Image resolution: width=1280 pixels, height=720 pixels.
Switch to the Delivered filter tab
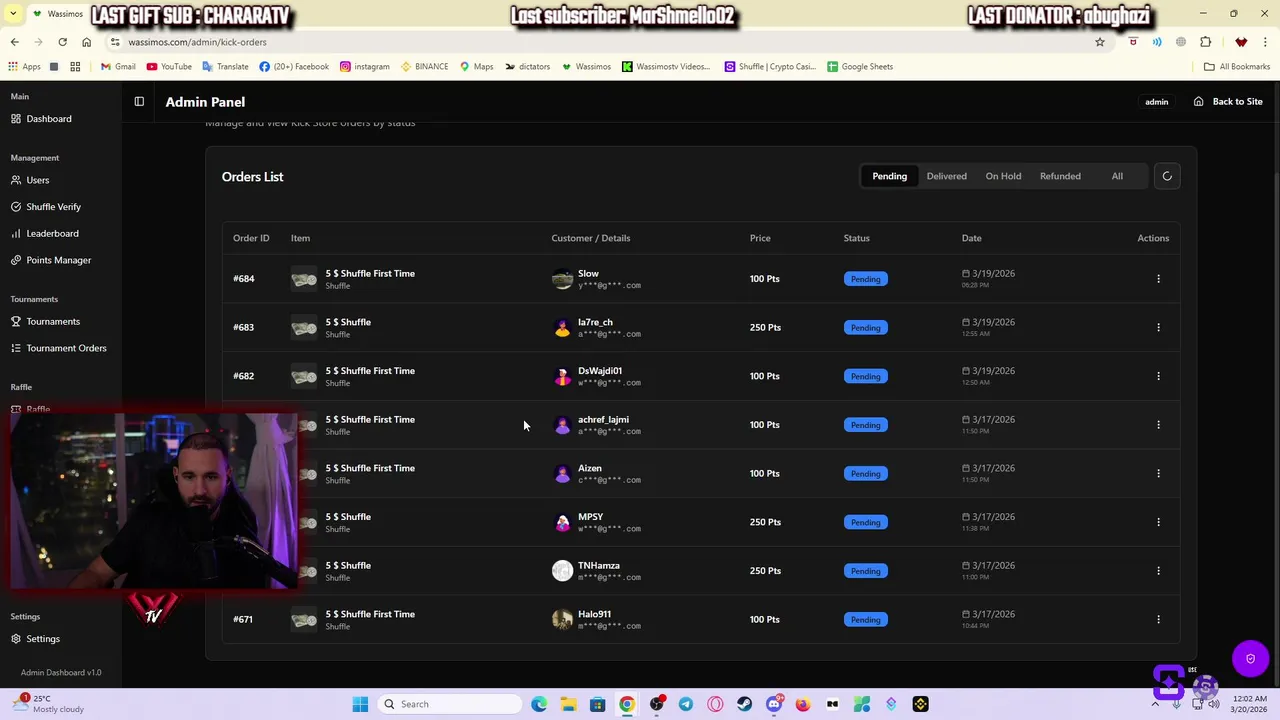tap(946, 176)
